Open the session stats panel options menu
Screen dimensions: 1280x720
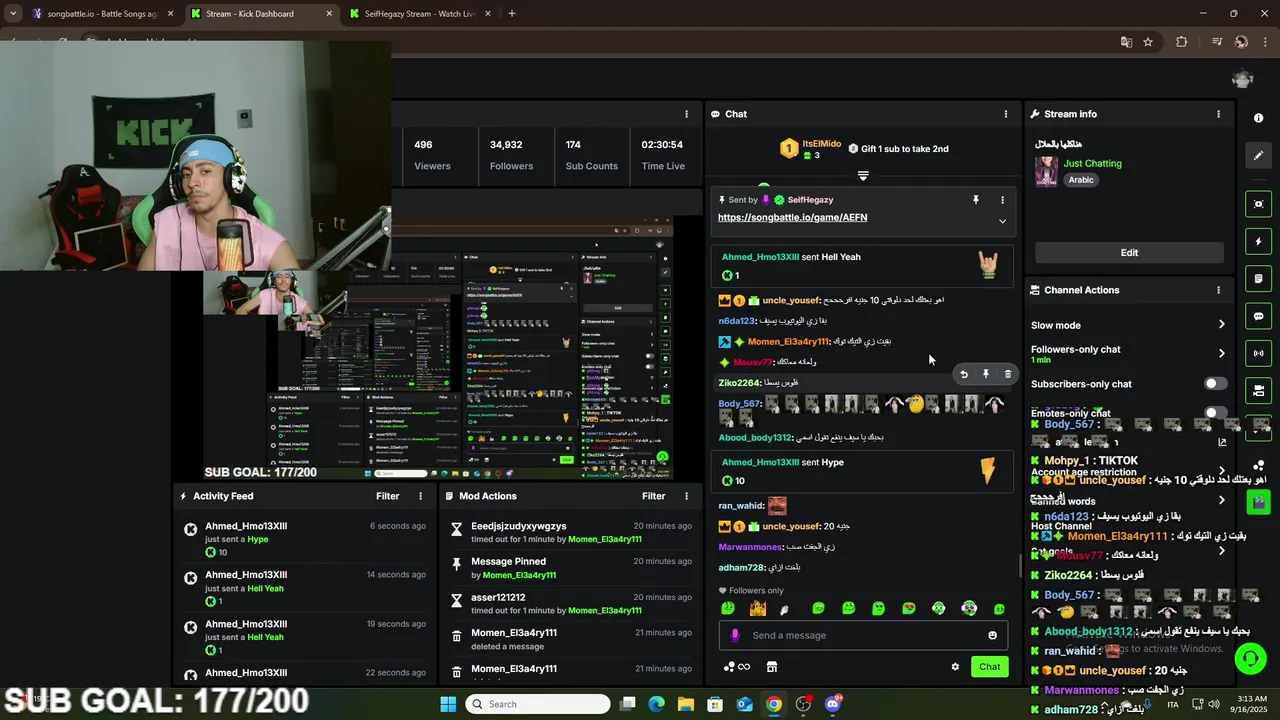pyautogui.click(x=686, y=114)
